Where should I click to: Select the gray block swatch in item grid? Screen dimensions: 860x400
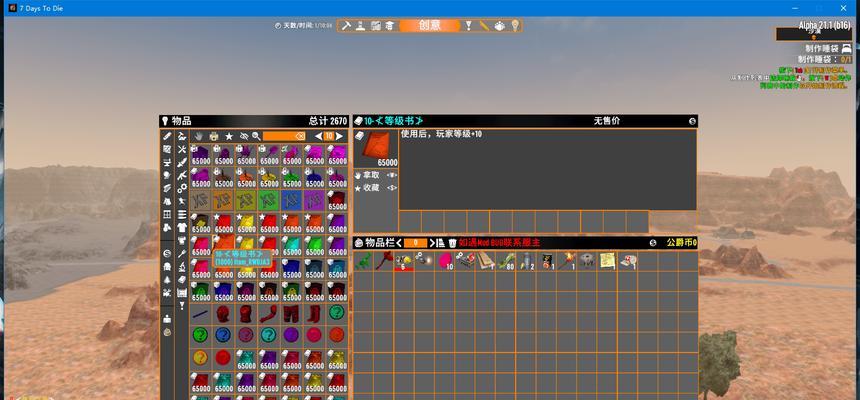(x=201, y=200)
